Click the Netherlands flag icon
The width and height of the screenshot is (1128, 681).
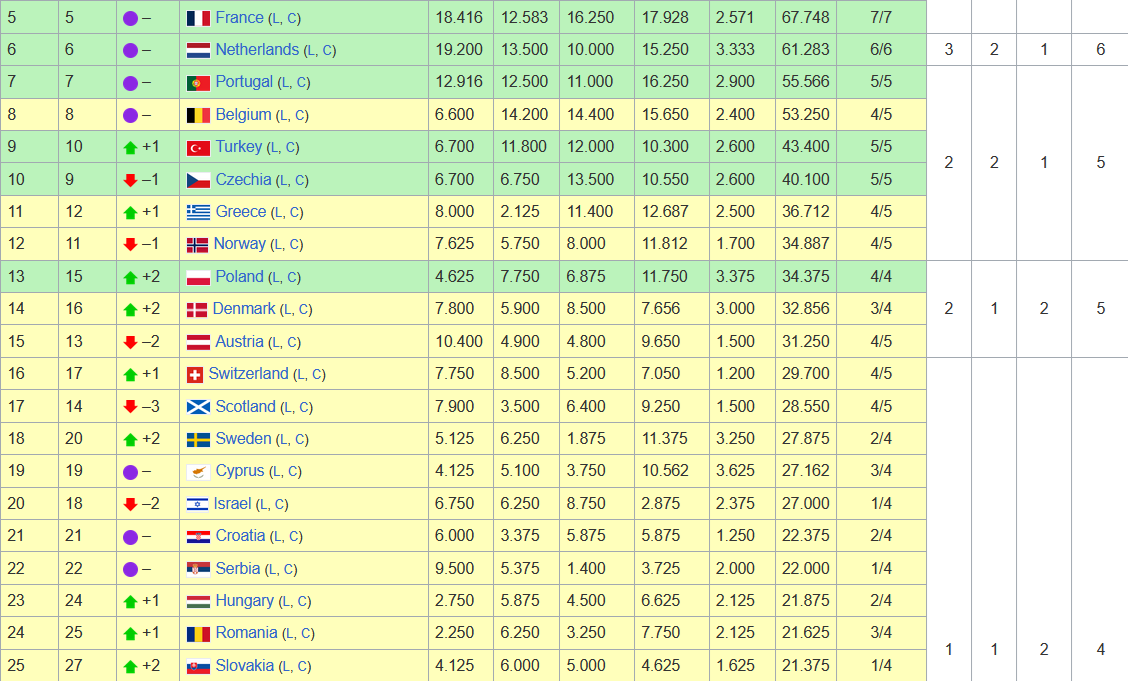click(x=198, y=50)
